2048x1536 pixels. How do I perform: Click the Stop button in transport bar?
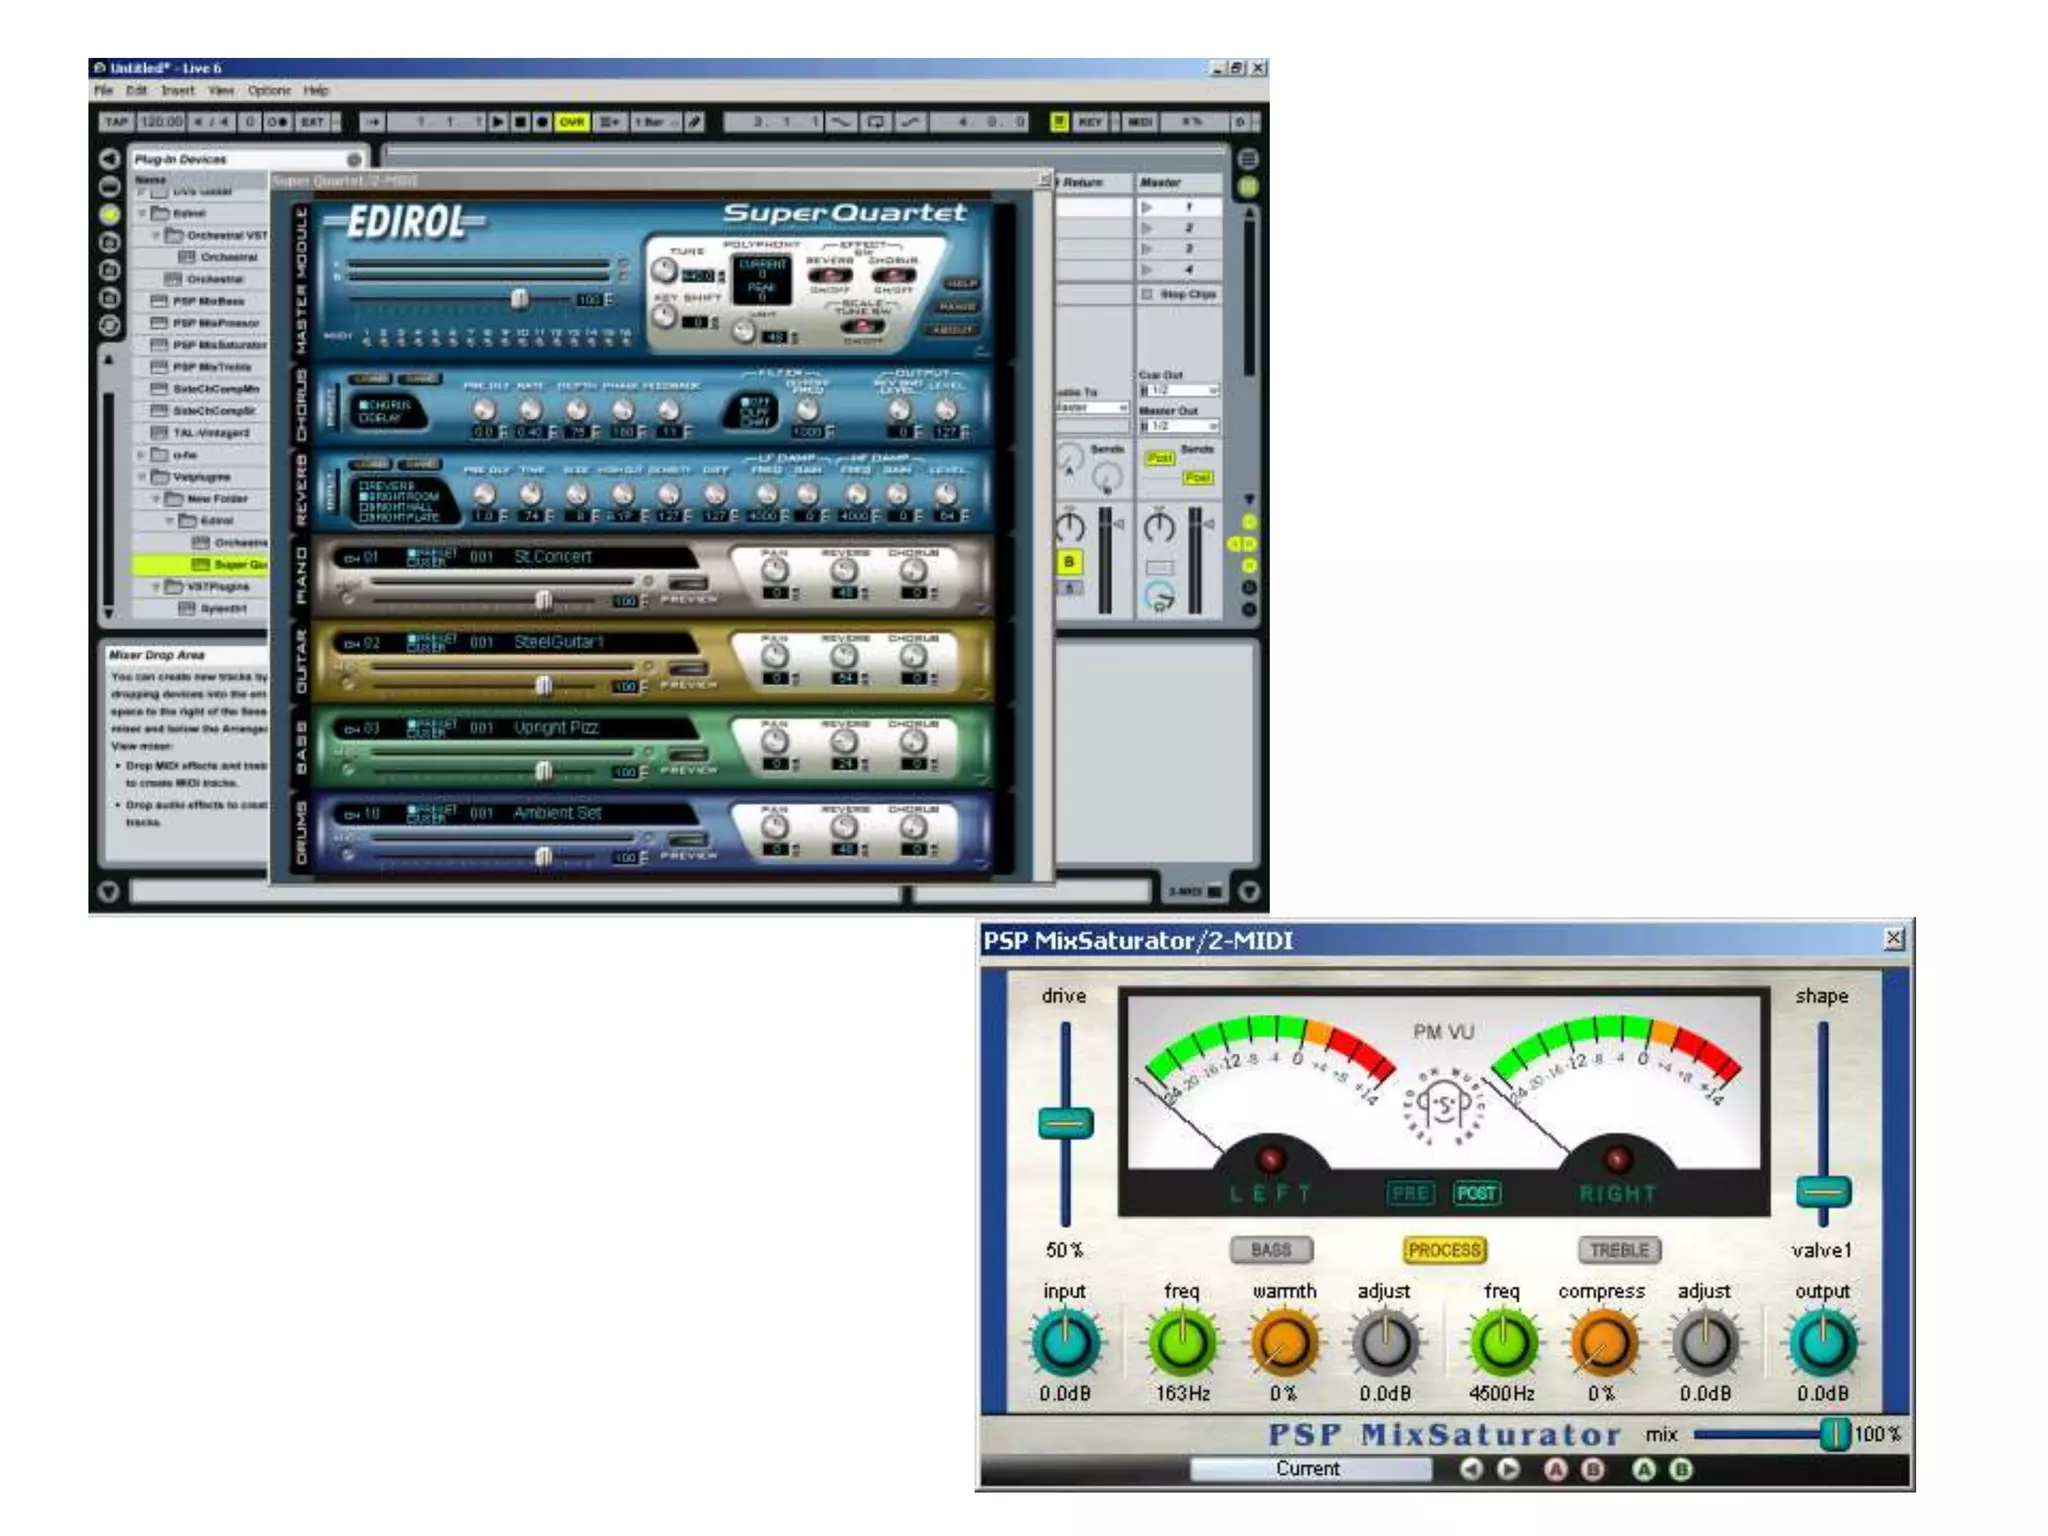pyautogui.click(x=520, y=122)
